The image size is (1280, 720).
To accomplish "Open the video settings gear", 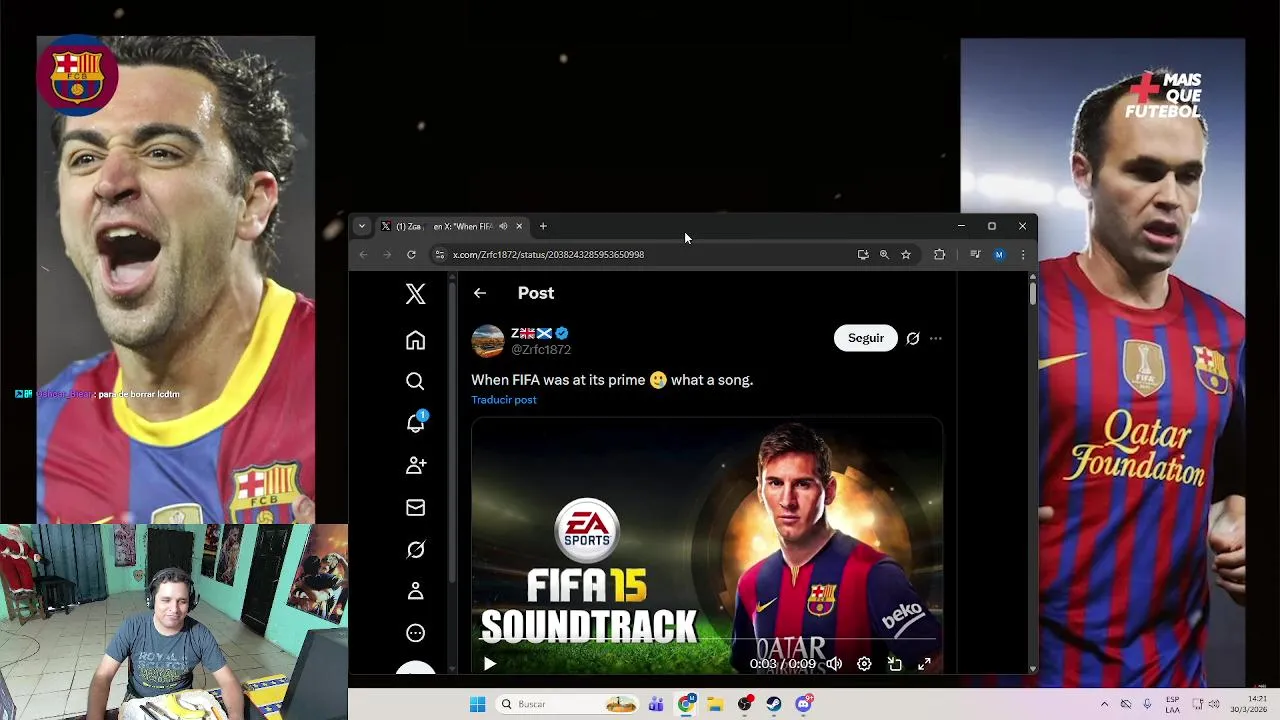I will (x=864, y=664).
